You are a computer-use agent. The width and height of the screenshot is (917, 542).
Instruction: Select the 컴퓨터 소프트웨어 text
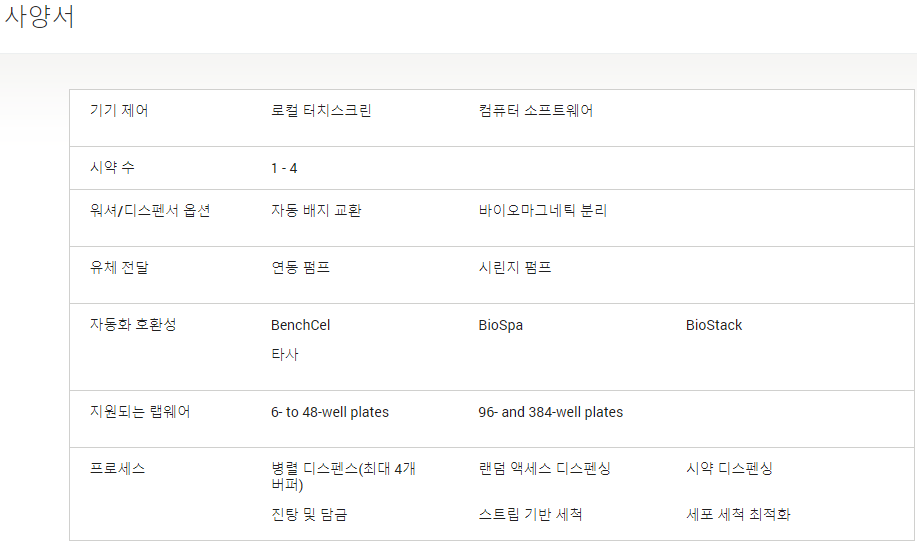536,111
